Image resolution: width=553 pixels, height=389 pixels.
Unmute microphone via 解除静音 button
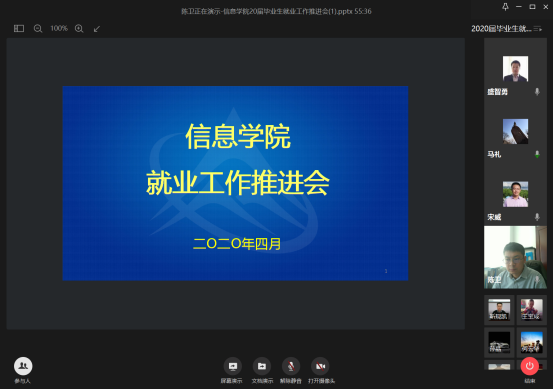(x=291, y=366)
